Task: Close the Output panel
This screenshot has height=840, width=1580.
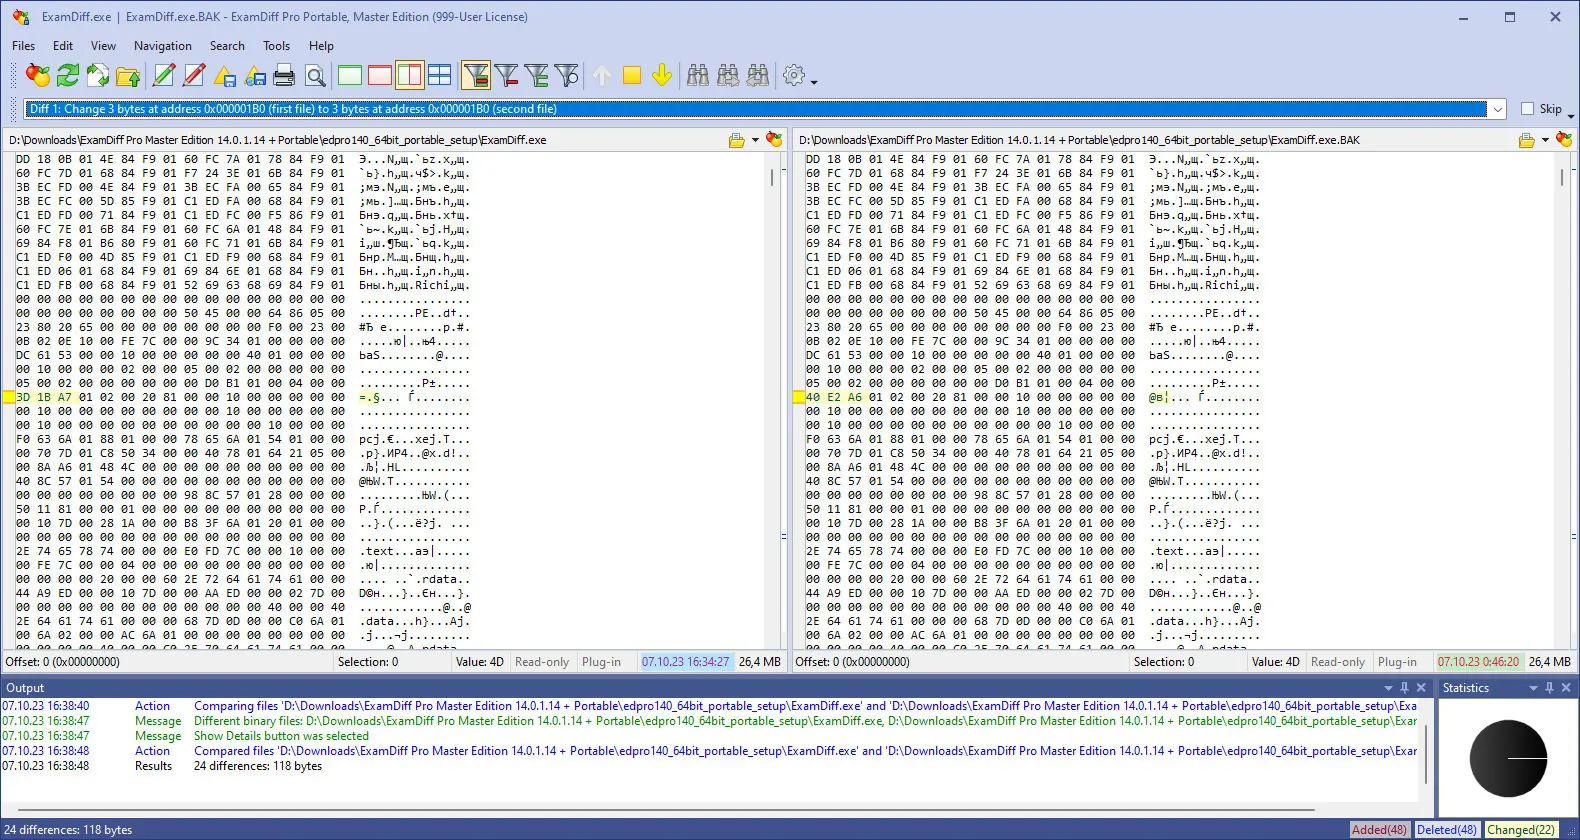Action: click(x=1421, y=688)
